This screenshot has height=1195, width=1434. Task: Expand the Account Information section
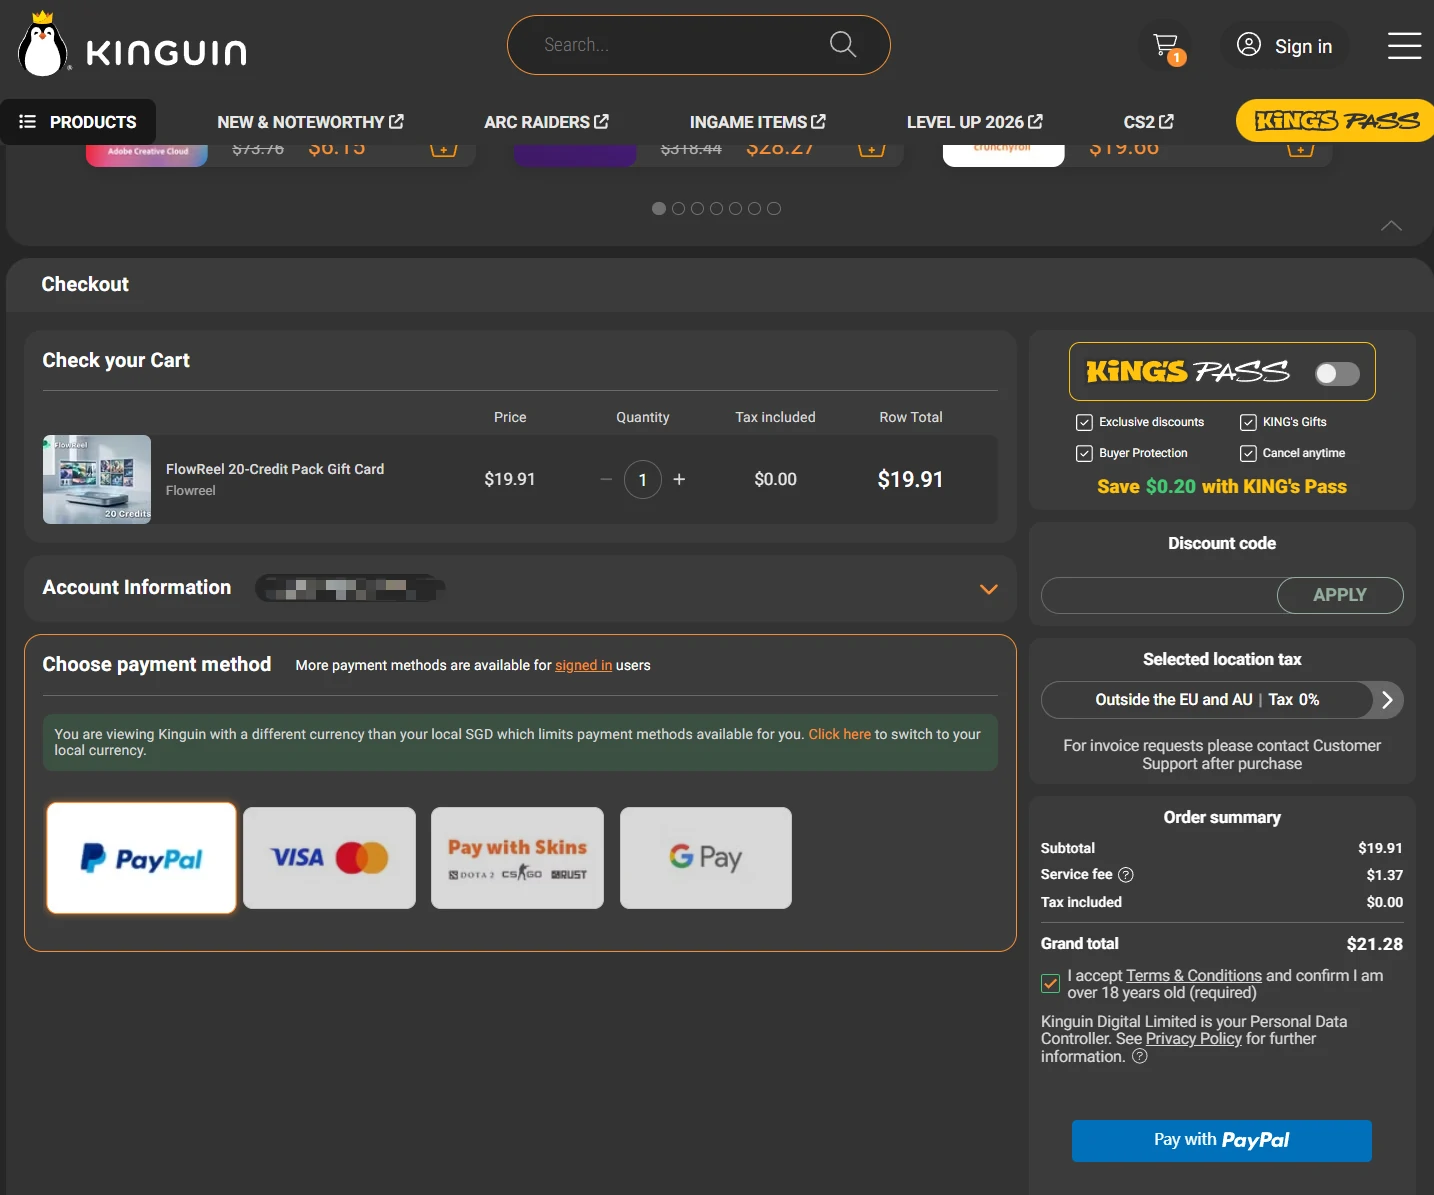tap(988, 589)
